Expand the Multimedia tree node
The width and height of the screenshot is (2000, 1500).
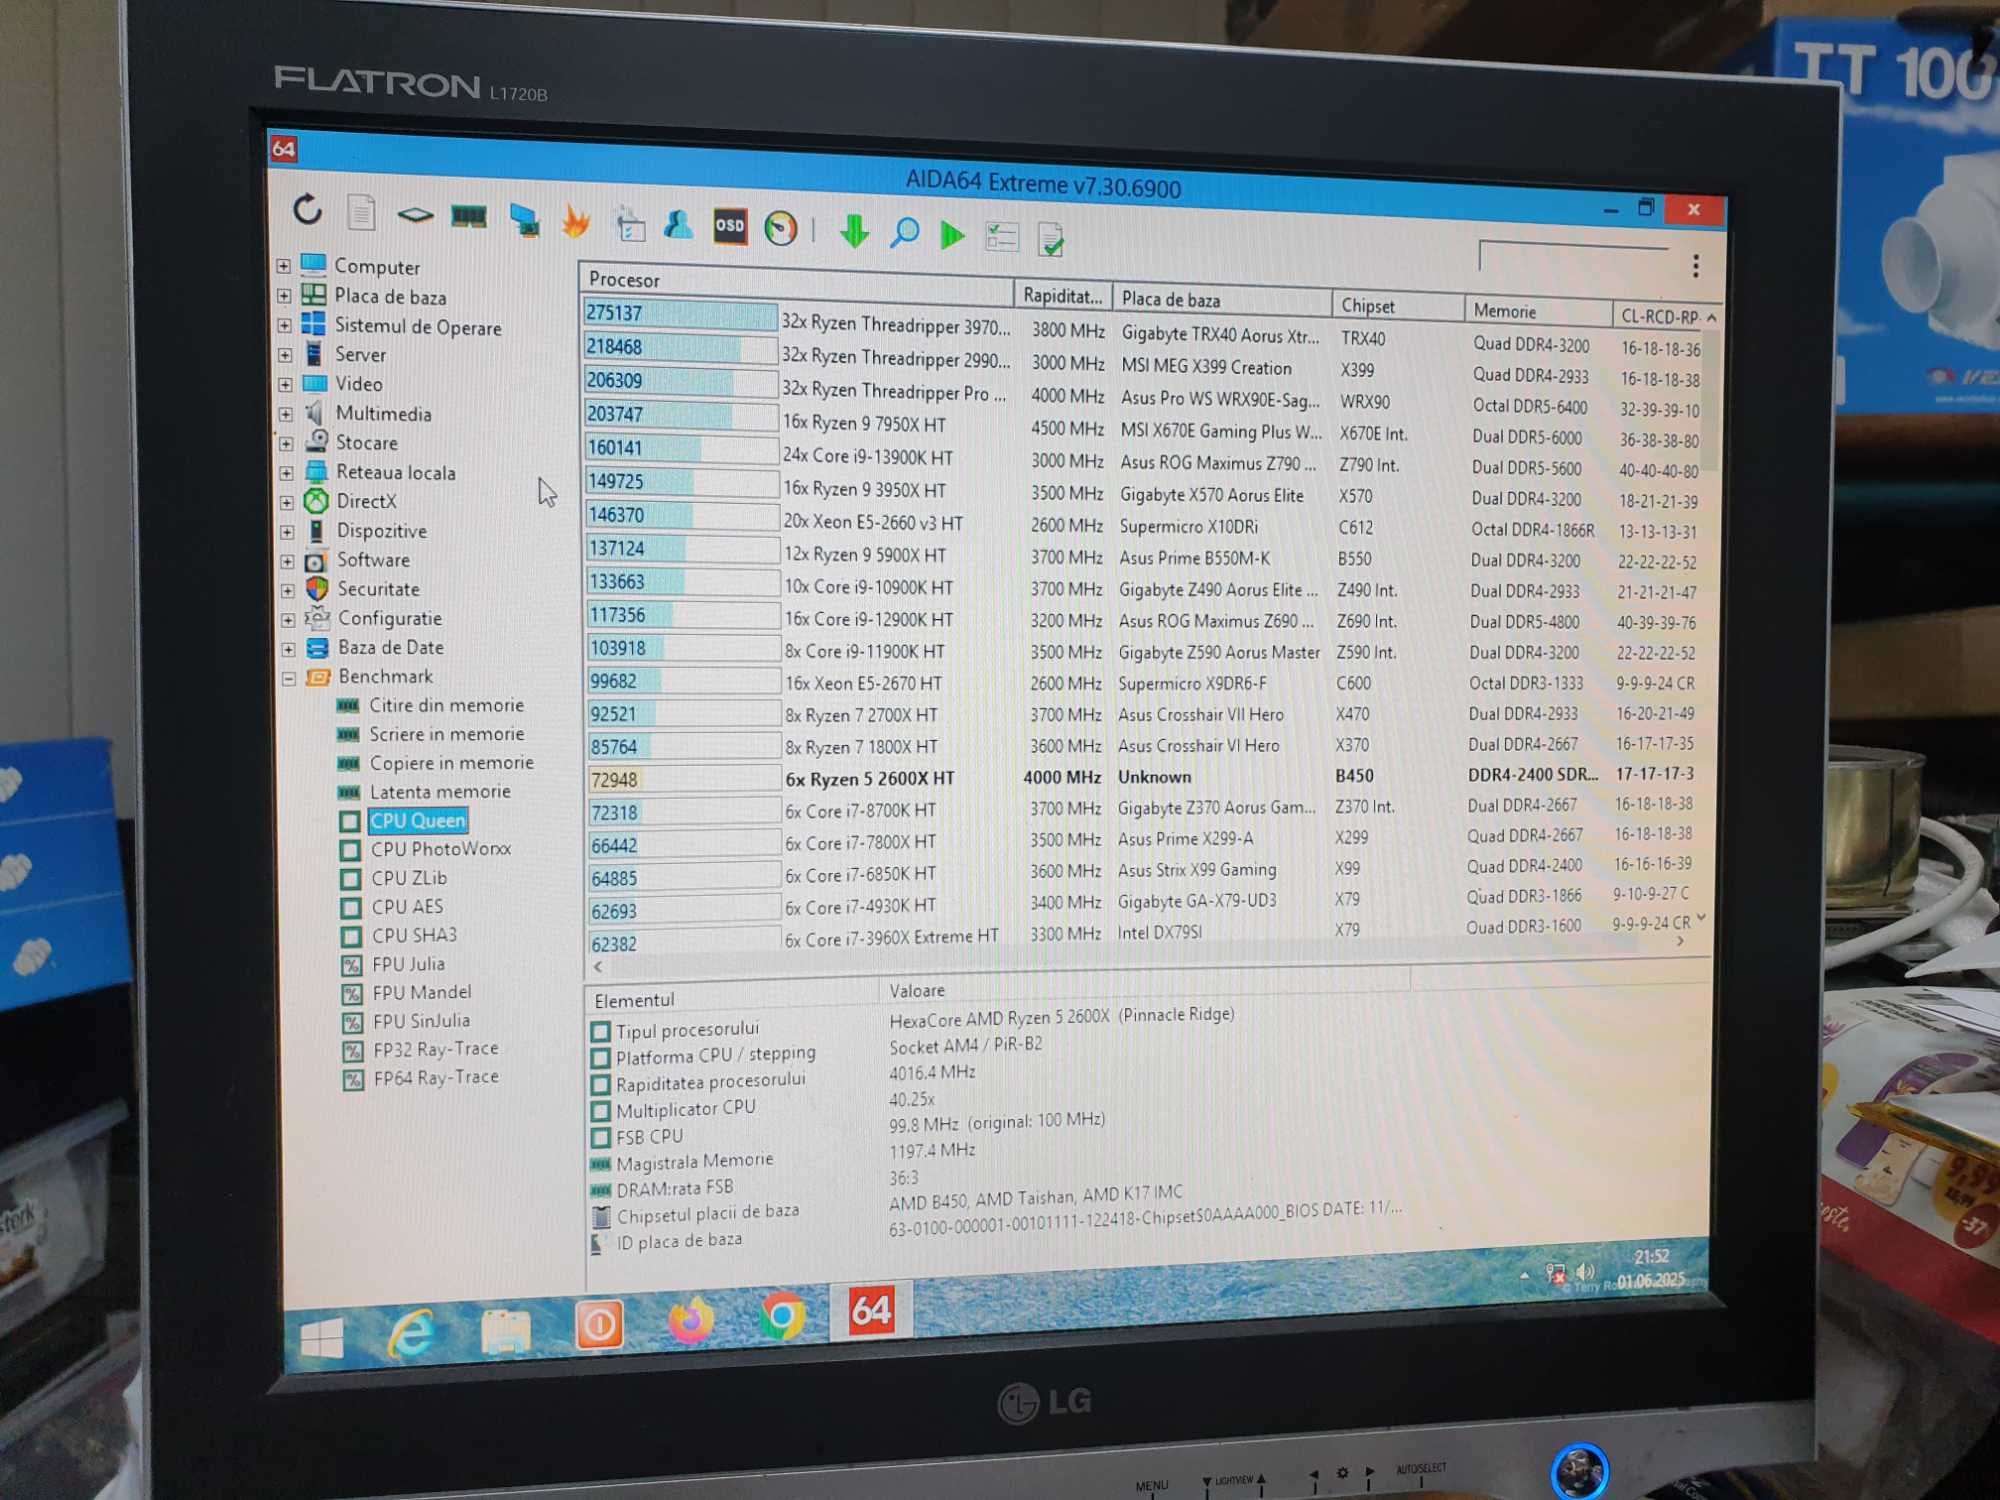(x=285, y=414)
